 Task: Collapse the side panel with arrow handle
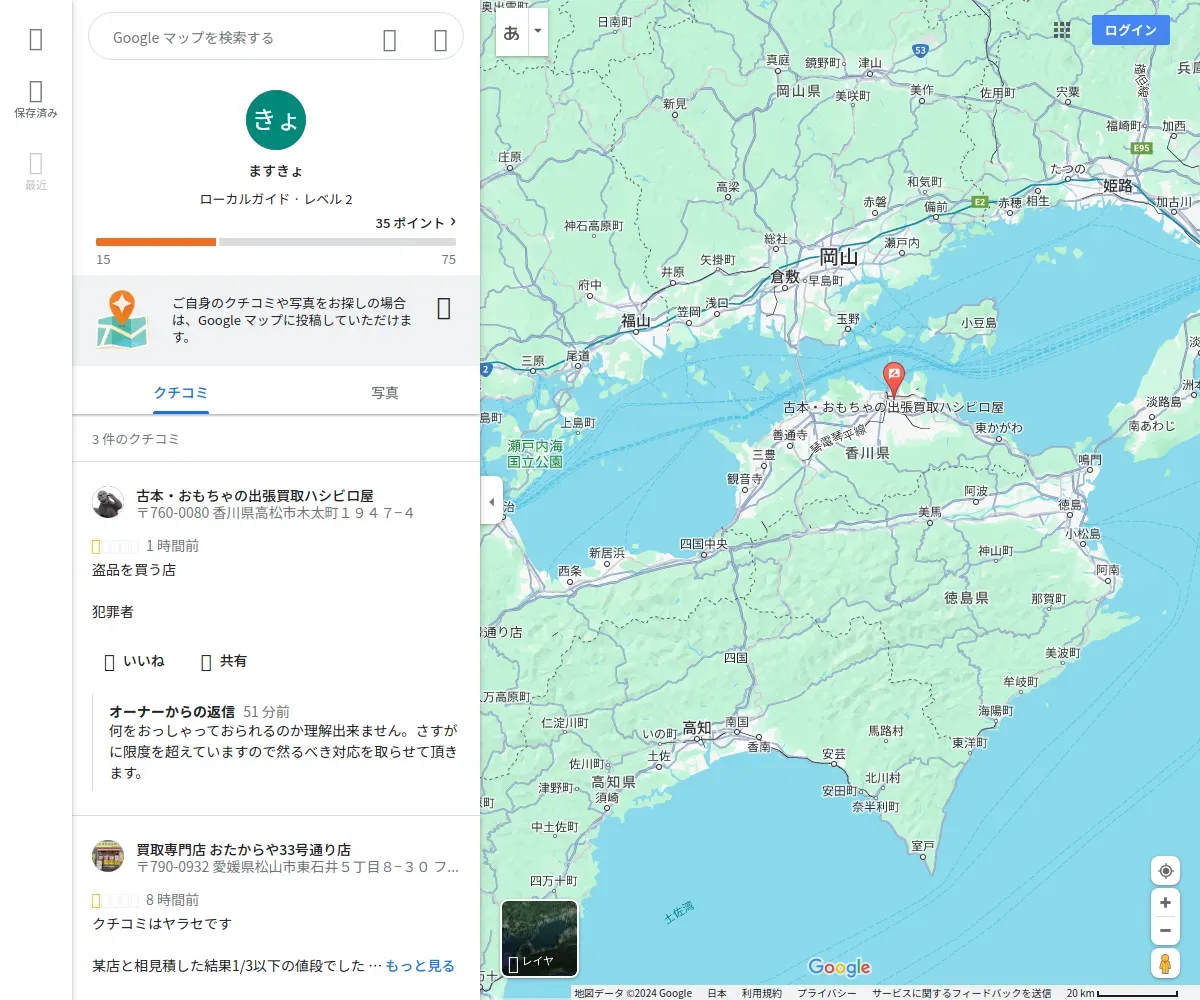pyautogui.click(x=492, y=500)
